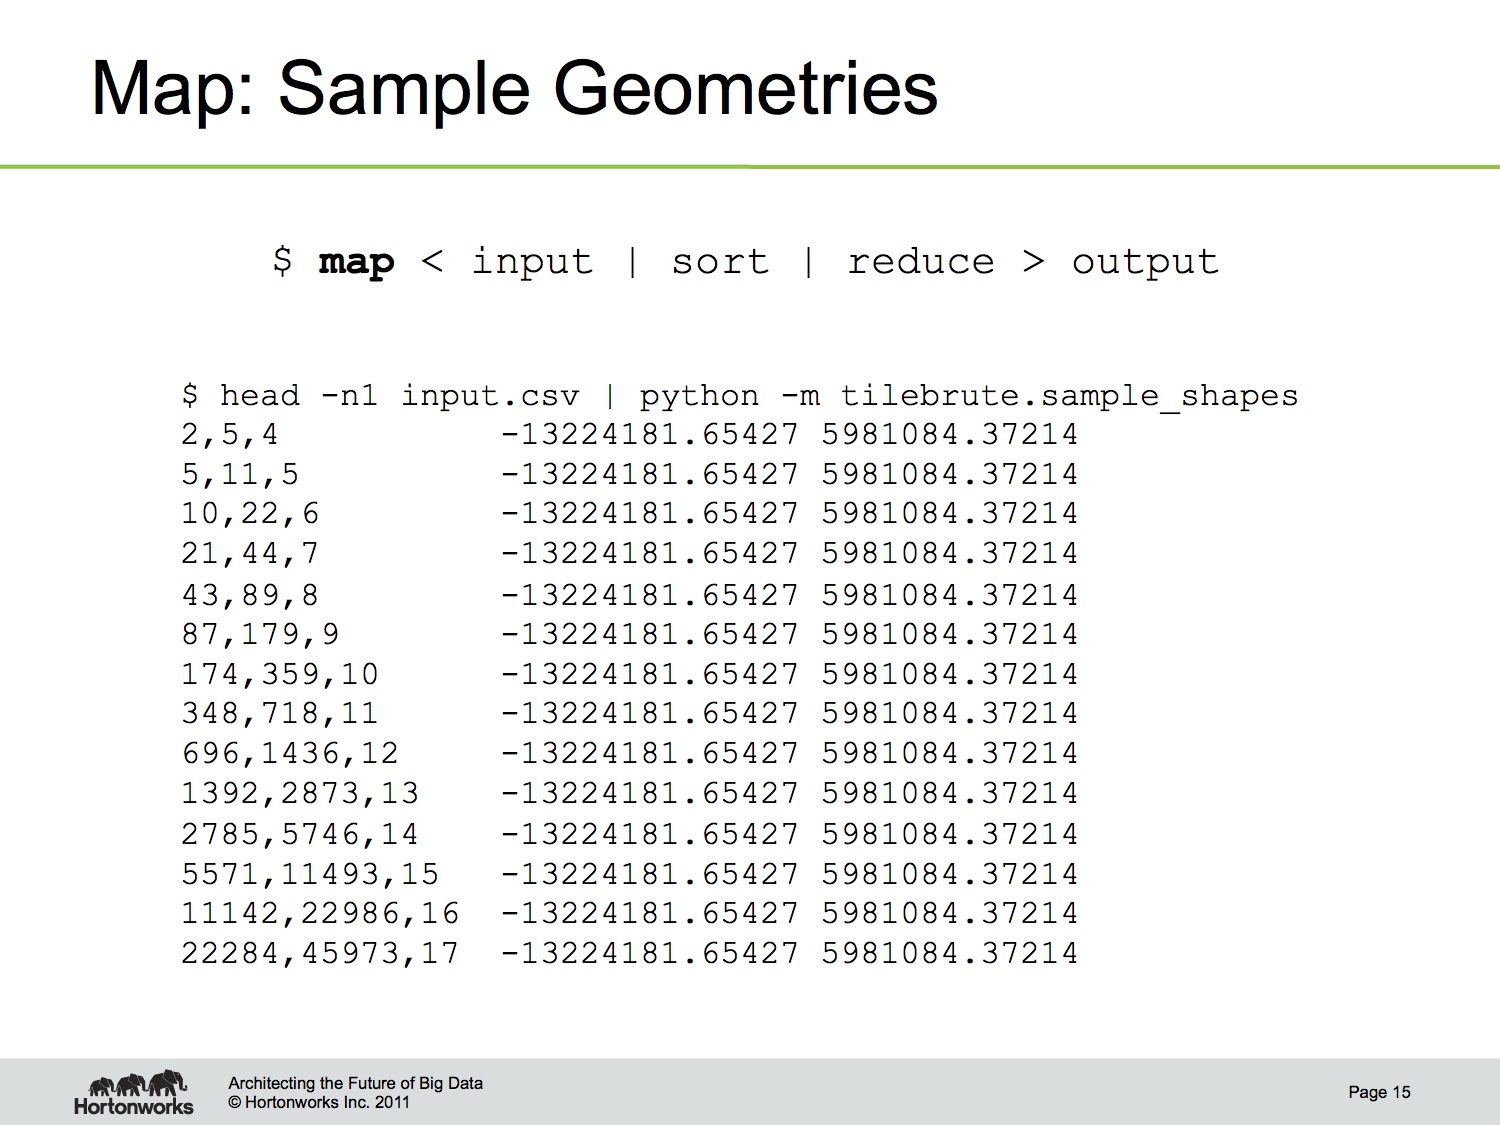Viewport: 1500px width, 1125px height.
Task: Click the word 'reduce' in the pipeline command
Action: pos(921,262)
